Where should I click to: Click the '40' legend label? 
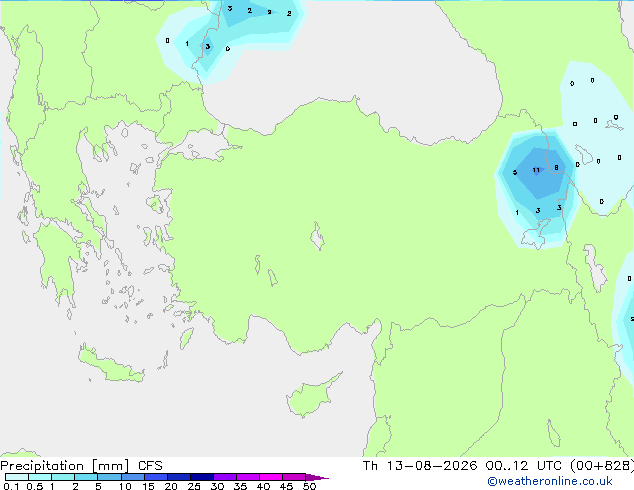[263, 486]
